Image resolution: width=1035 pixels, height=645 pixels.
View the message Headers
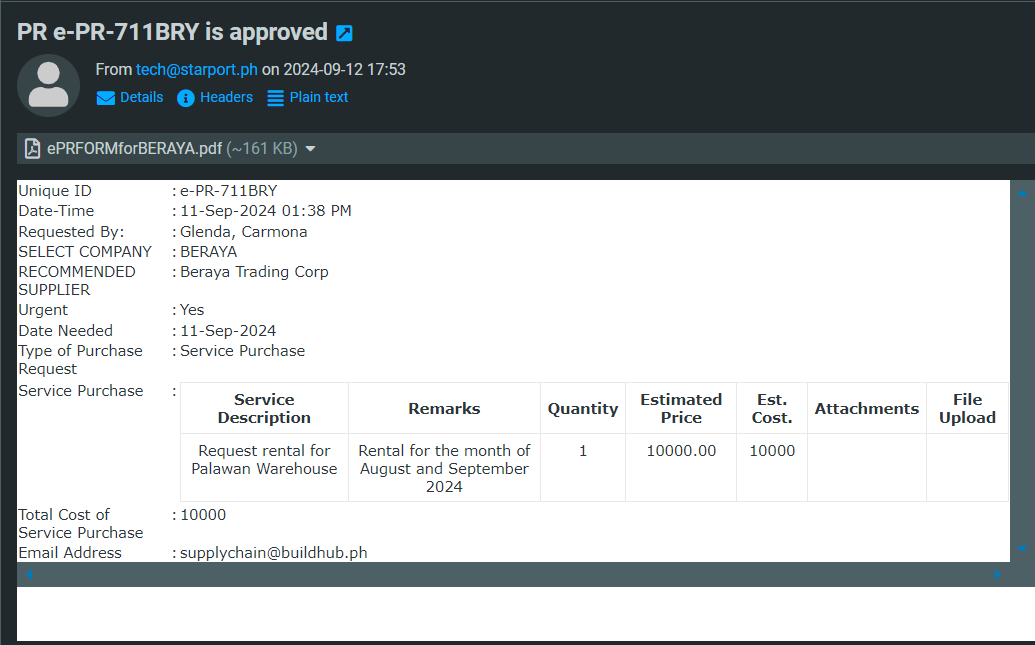[x=226, y=97]
